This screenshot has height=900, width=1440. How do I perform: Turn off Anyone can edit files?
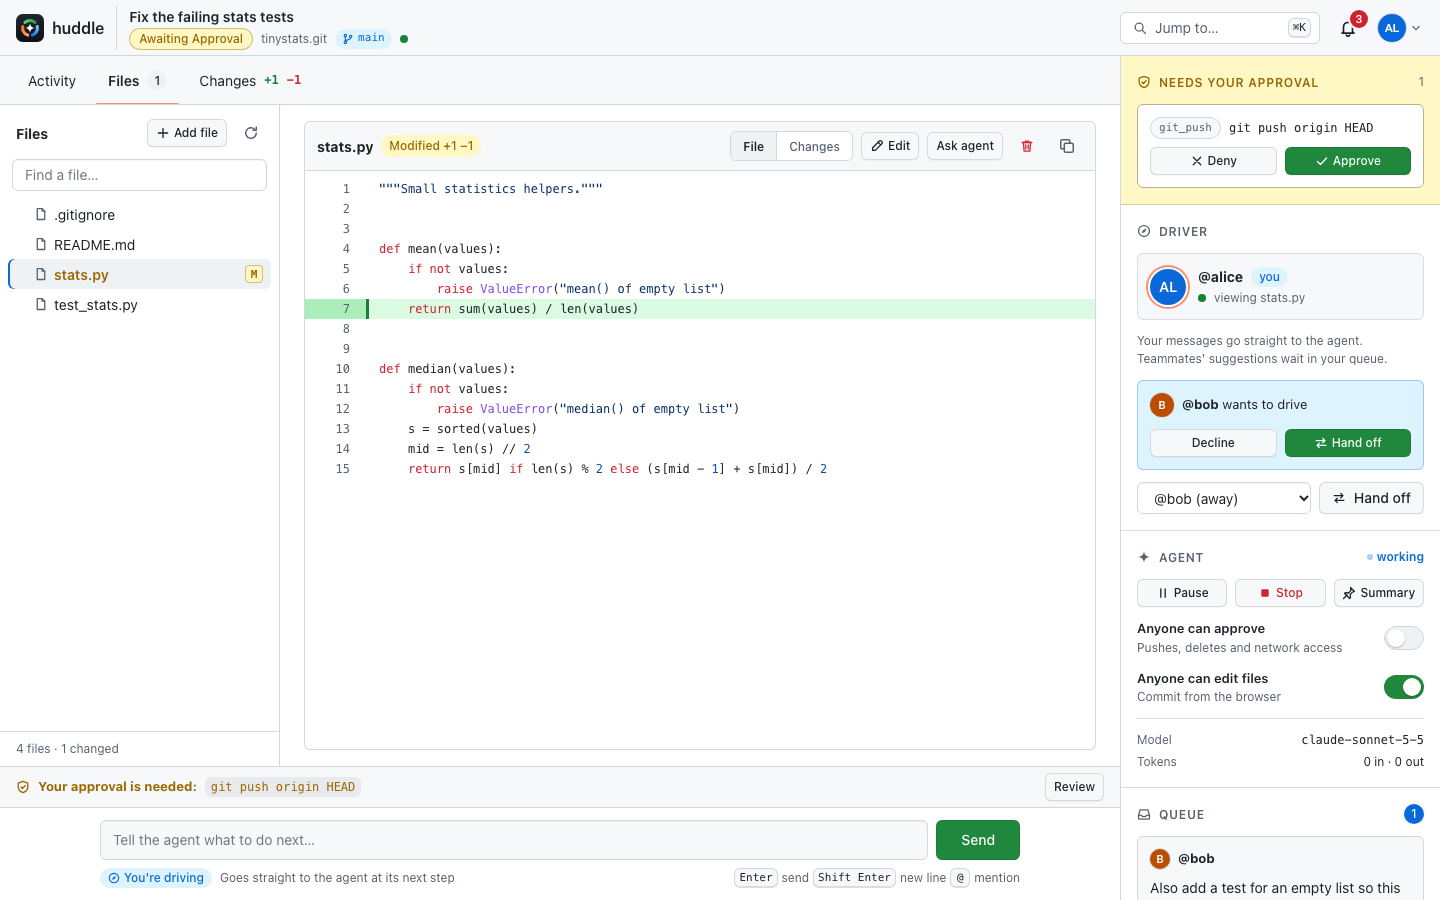point(1404,687)
